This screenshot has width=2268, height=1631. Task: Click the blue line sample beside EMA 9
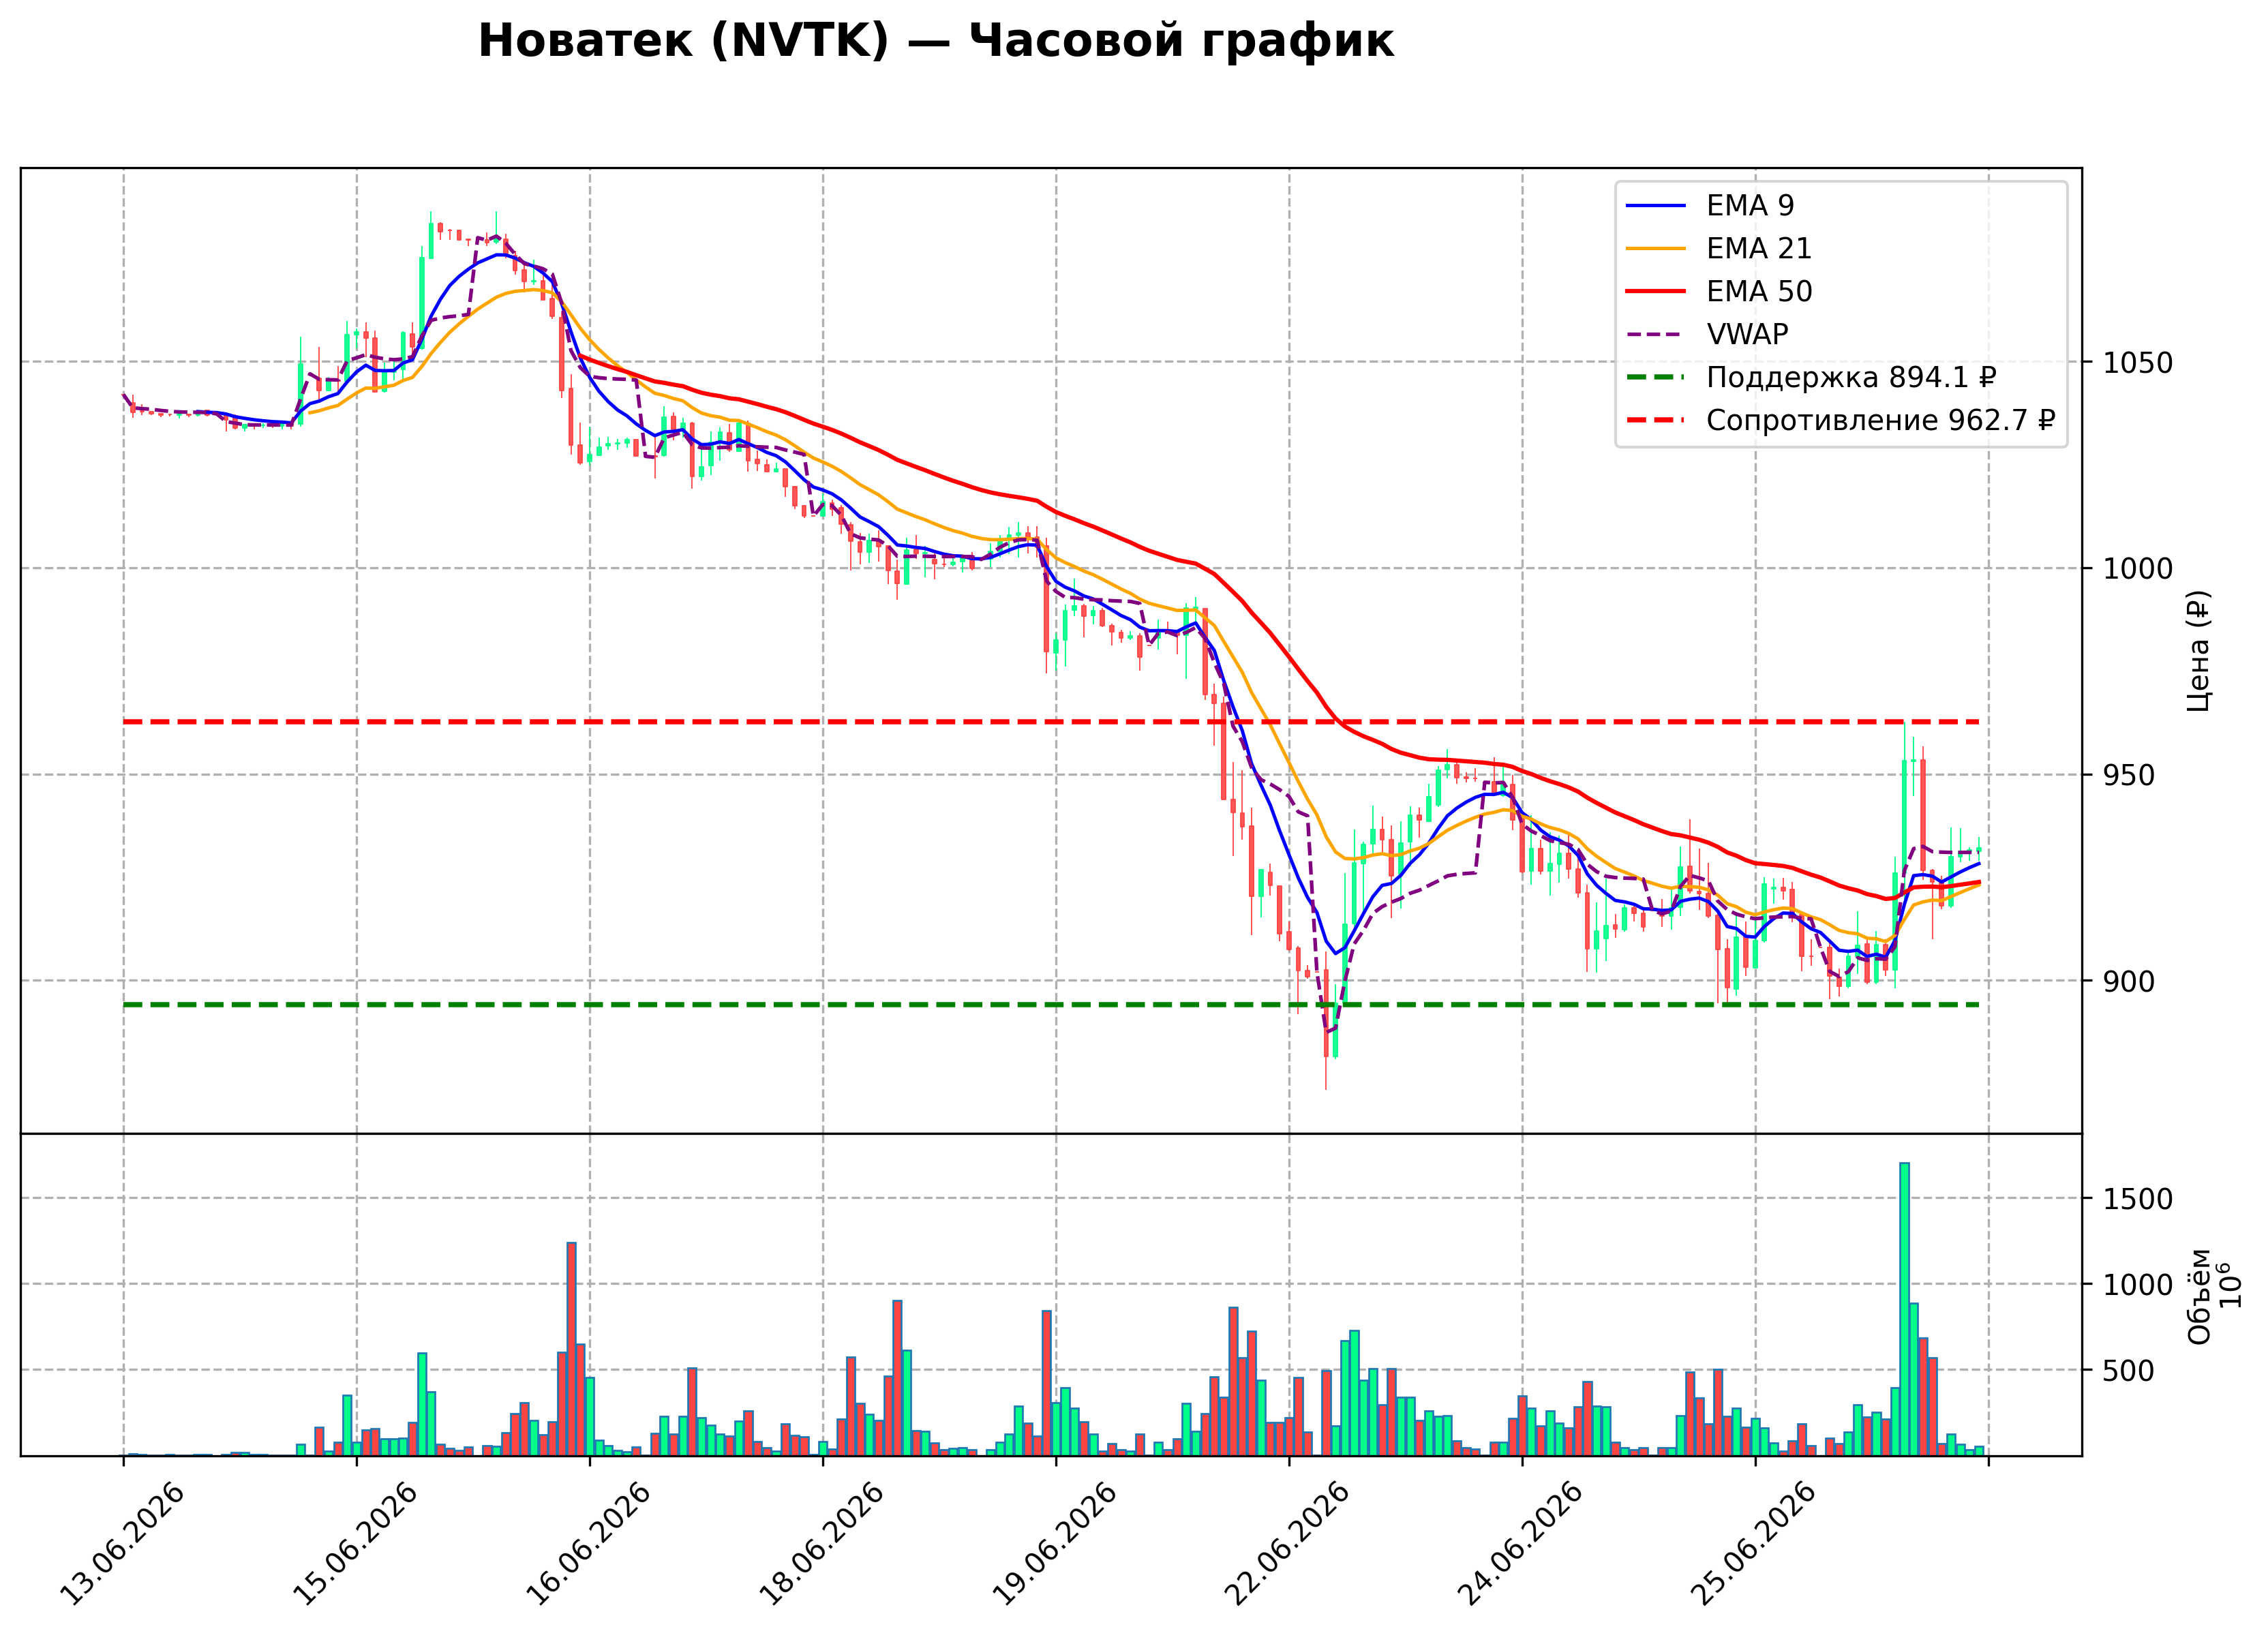pos(1656,206)
